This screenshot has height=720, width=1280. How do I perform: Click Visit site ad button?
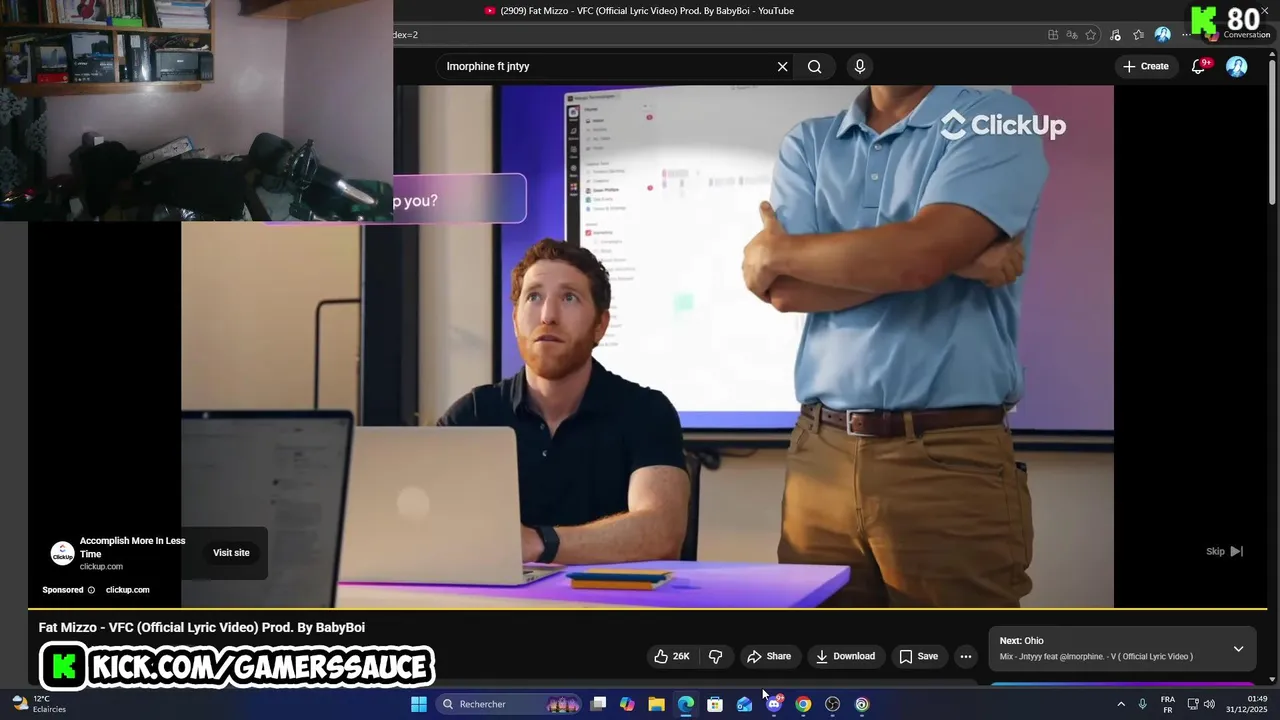click(x=231, y=553)
